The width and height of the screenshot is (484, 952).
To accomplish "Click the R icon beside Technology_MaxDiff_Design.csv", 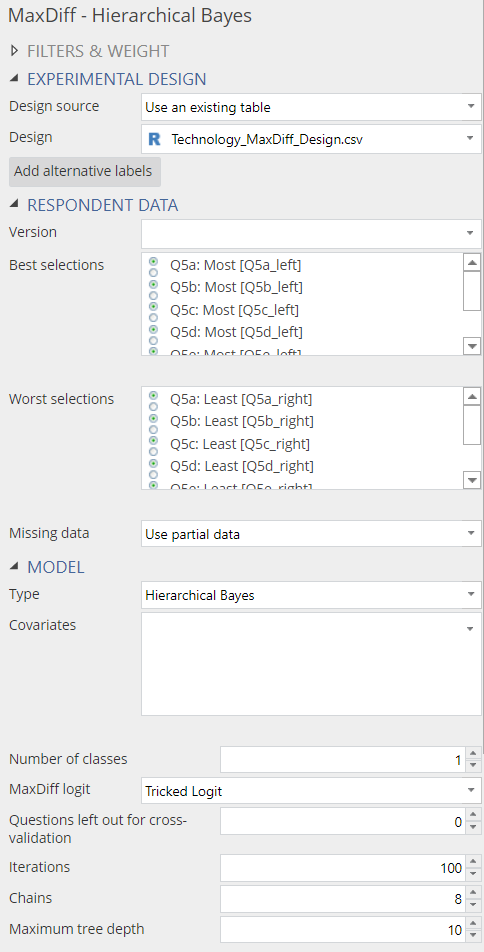I will [154, 139].
